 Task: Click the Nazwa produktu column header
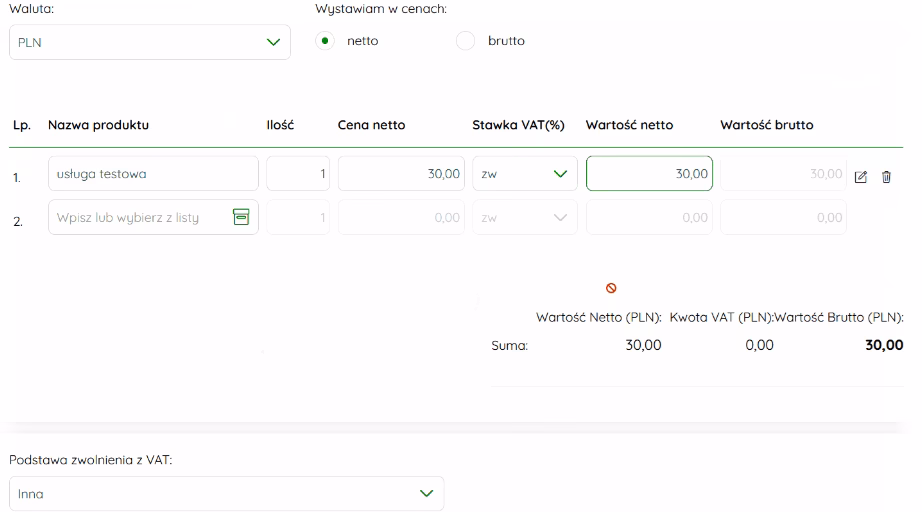(x=98, y=125)
